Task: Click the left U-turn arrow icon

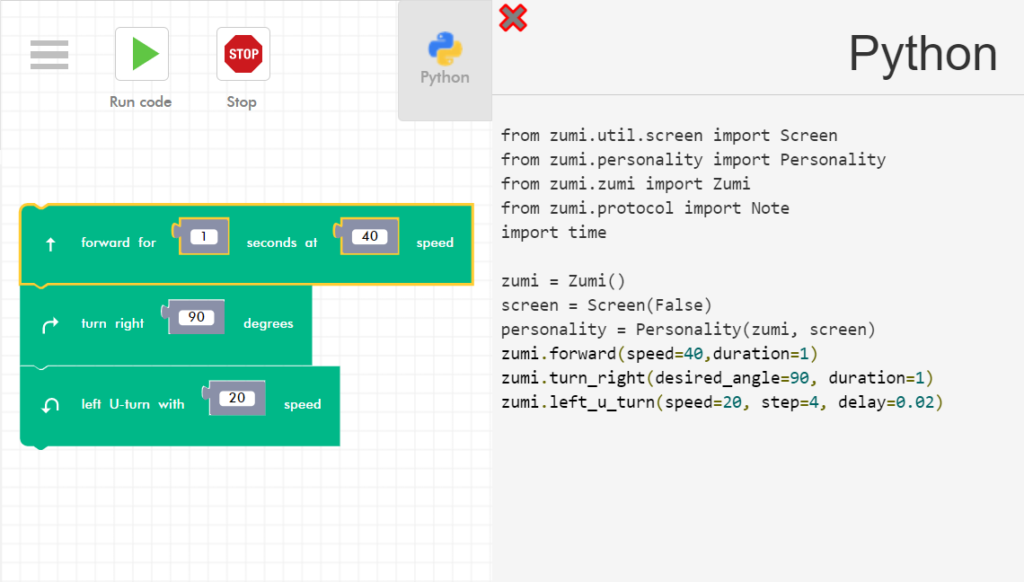Action: click(x=51, y=405)
